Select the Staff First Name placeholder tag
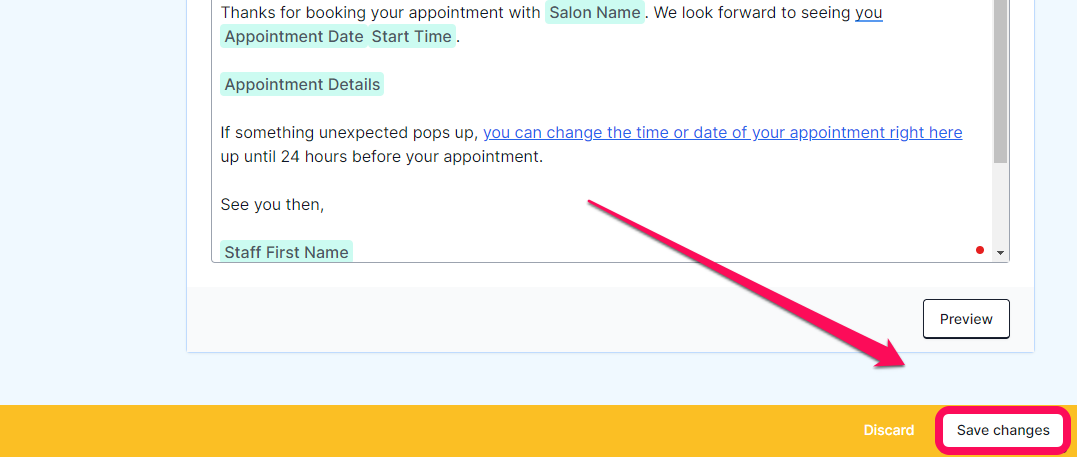Viewport: 1077px width, 457px height. click(286, 252)
